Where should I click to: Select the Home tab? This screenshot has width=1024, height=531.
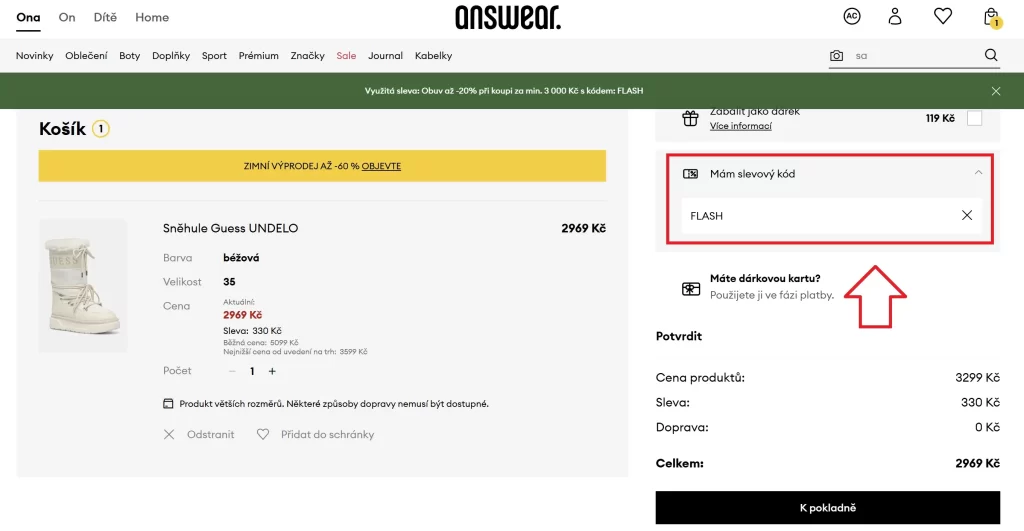152,18
